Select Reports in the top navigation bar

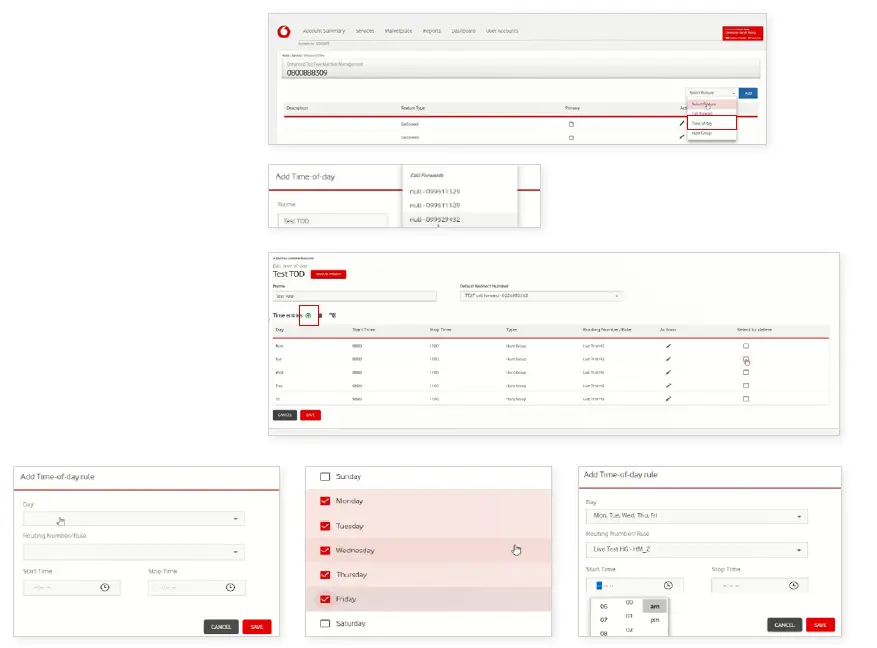433,30
